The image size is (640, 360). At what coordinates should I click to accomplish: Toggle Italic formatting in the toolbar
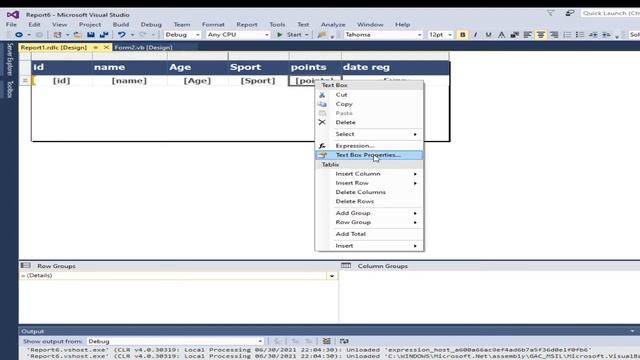[x=475, y=35]
